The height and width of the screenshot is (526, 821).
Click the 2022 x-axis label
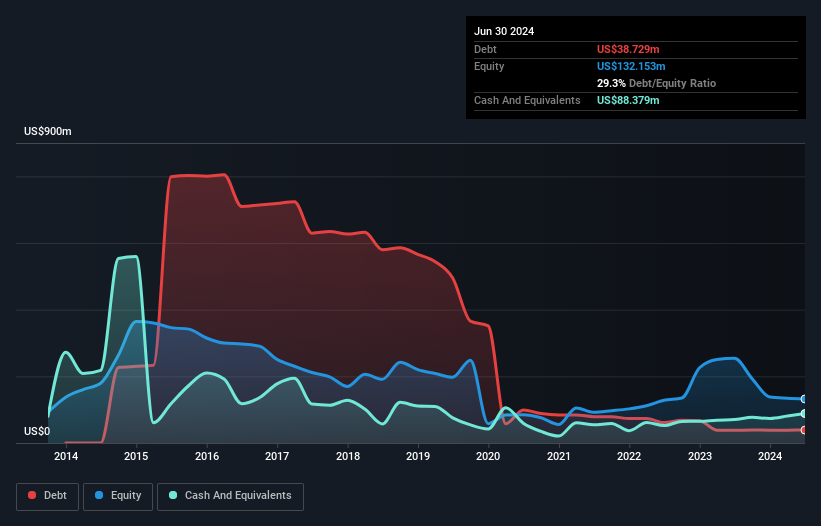pos(629,456)
